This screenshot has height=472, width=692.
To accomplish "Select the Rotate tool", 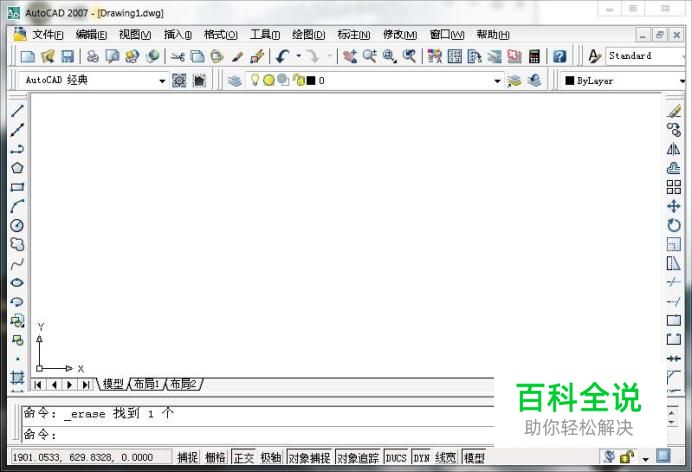I will [x=673, y=225].
